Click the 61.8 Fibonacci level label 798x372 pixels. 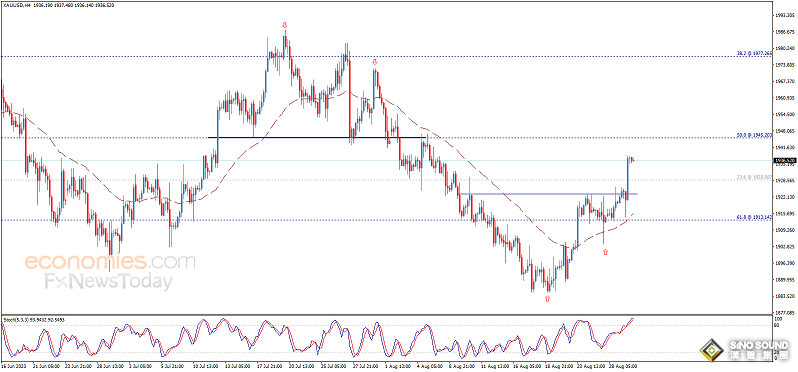point(754,217)
